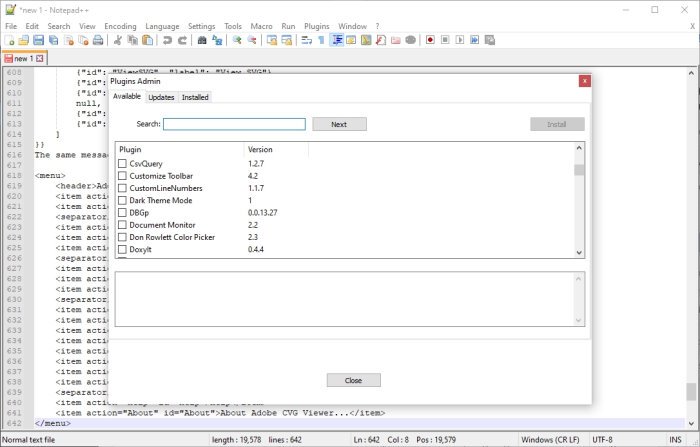Click the Save toolbar icon
700x447 pixels.
tap(39, 40)
